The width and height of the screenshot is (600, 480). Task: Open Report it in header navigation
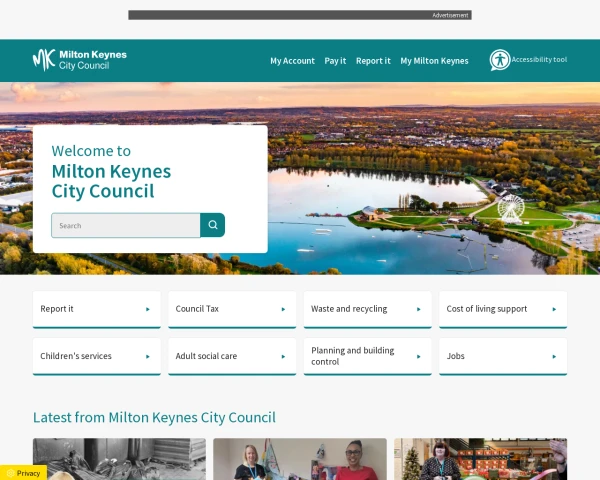click(x=373, y=61)
